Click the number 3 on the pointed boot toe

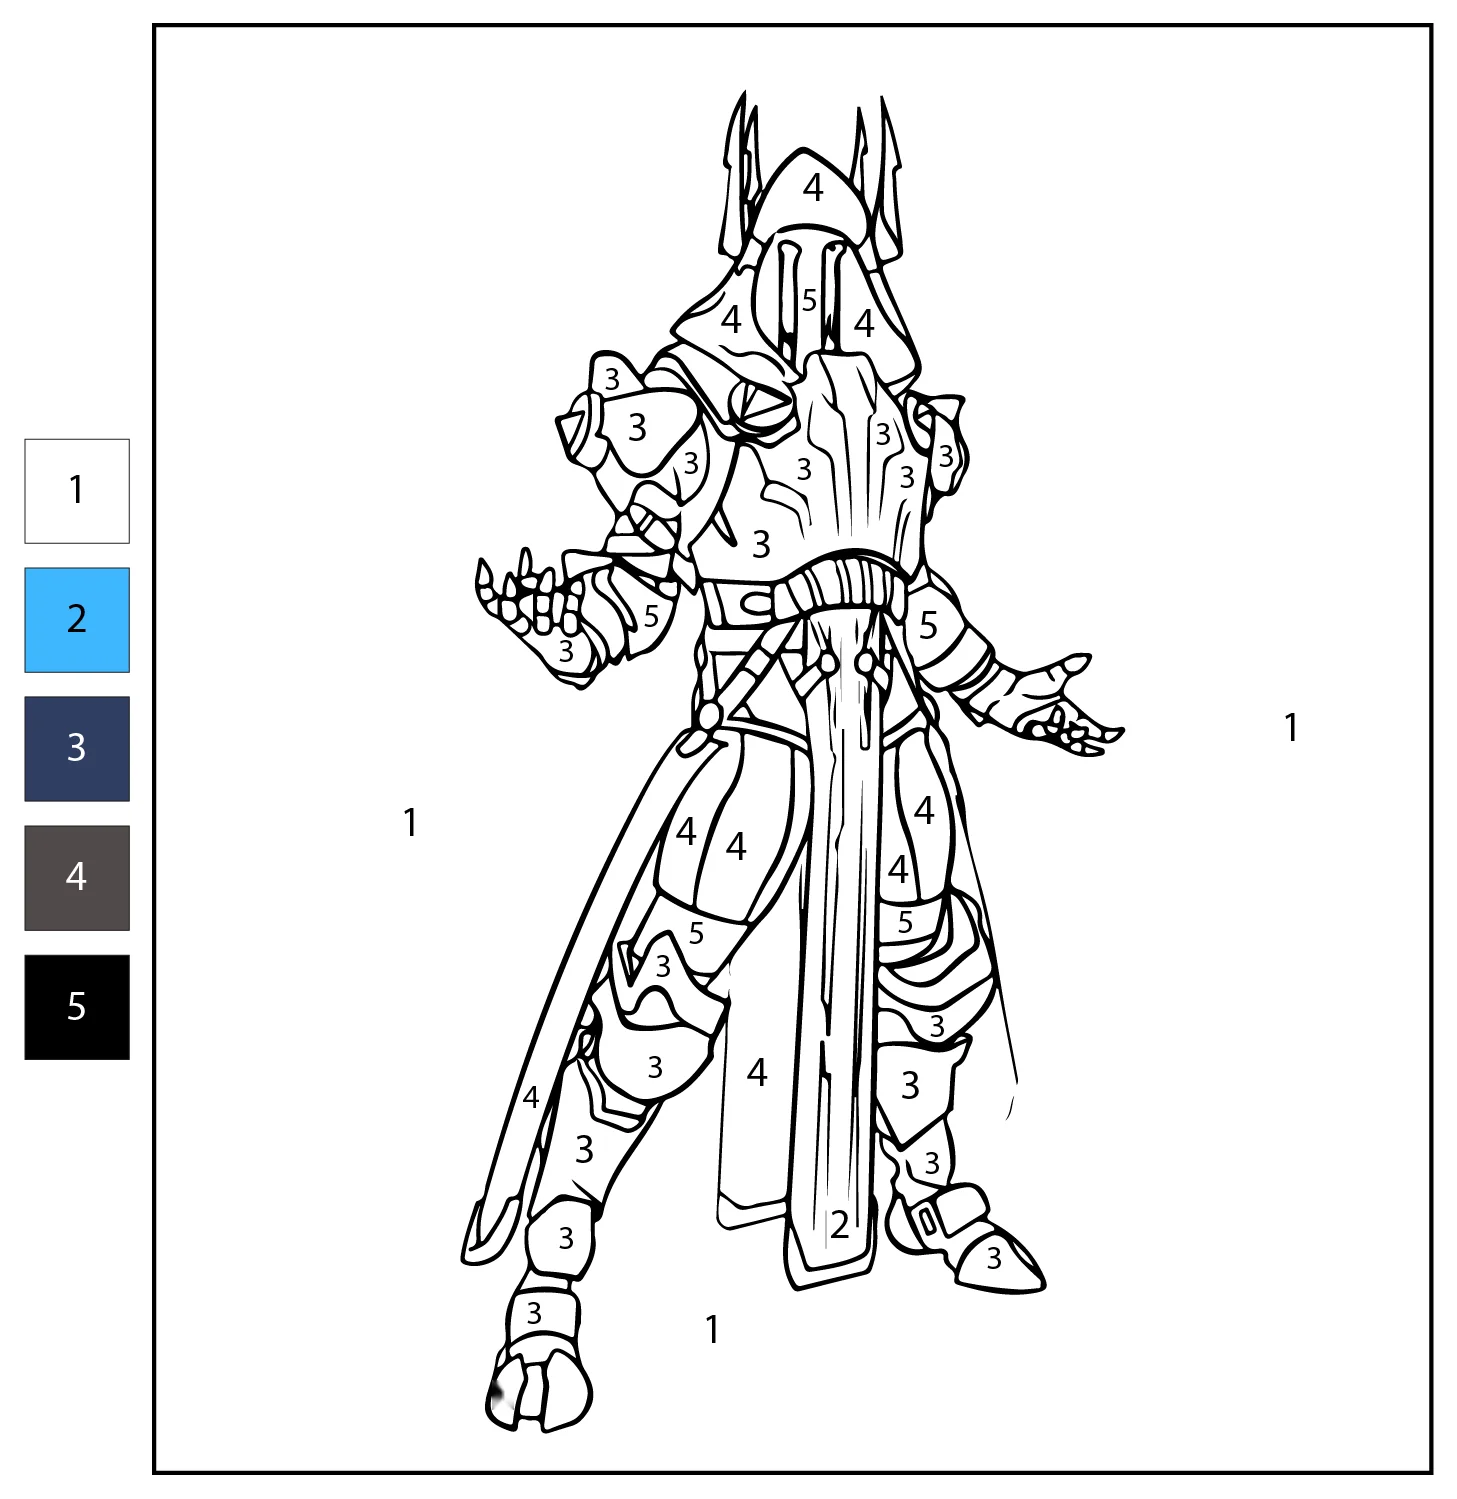993,1258
